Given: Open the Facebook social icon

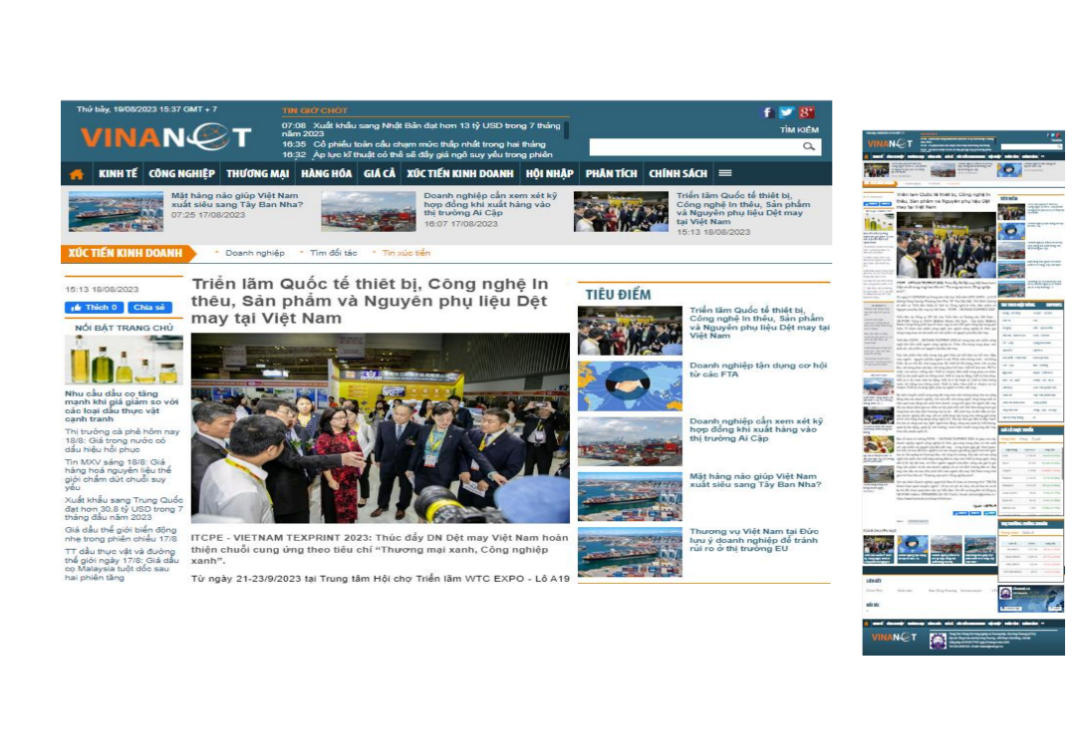Looking at the screenshot, I should 768,113.
